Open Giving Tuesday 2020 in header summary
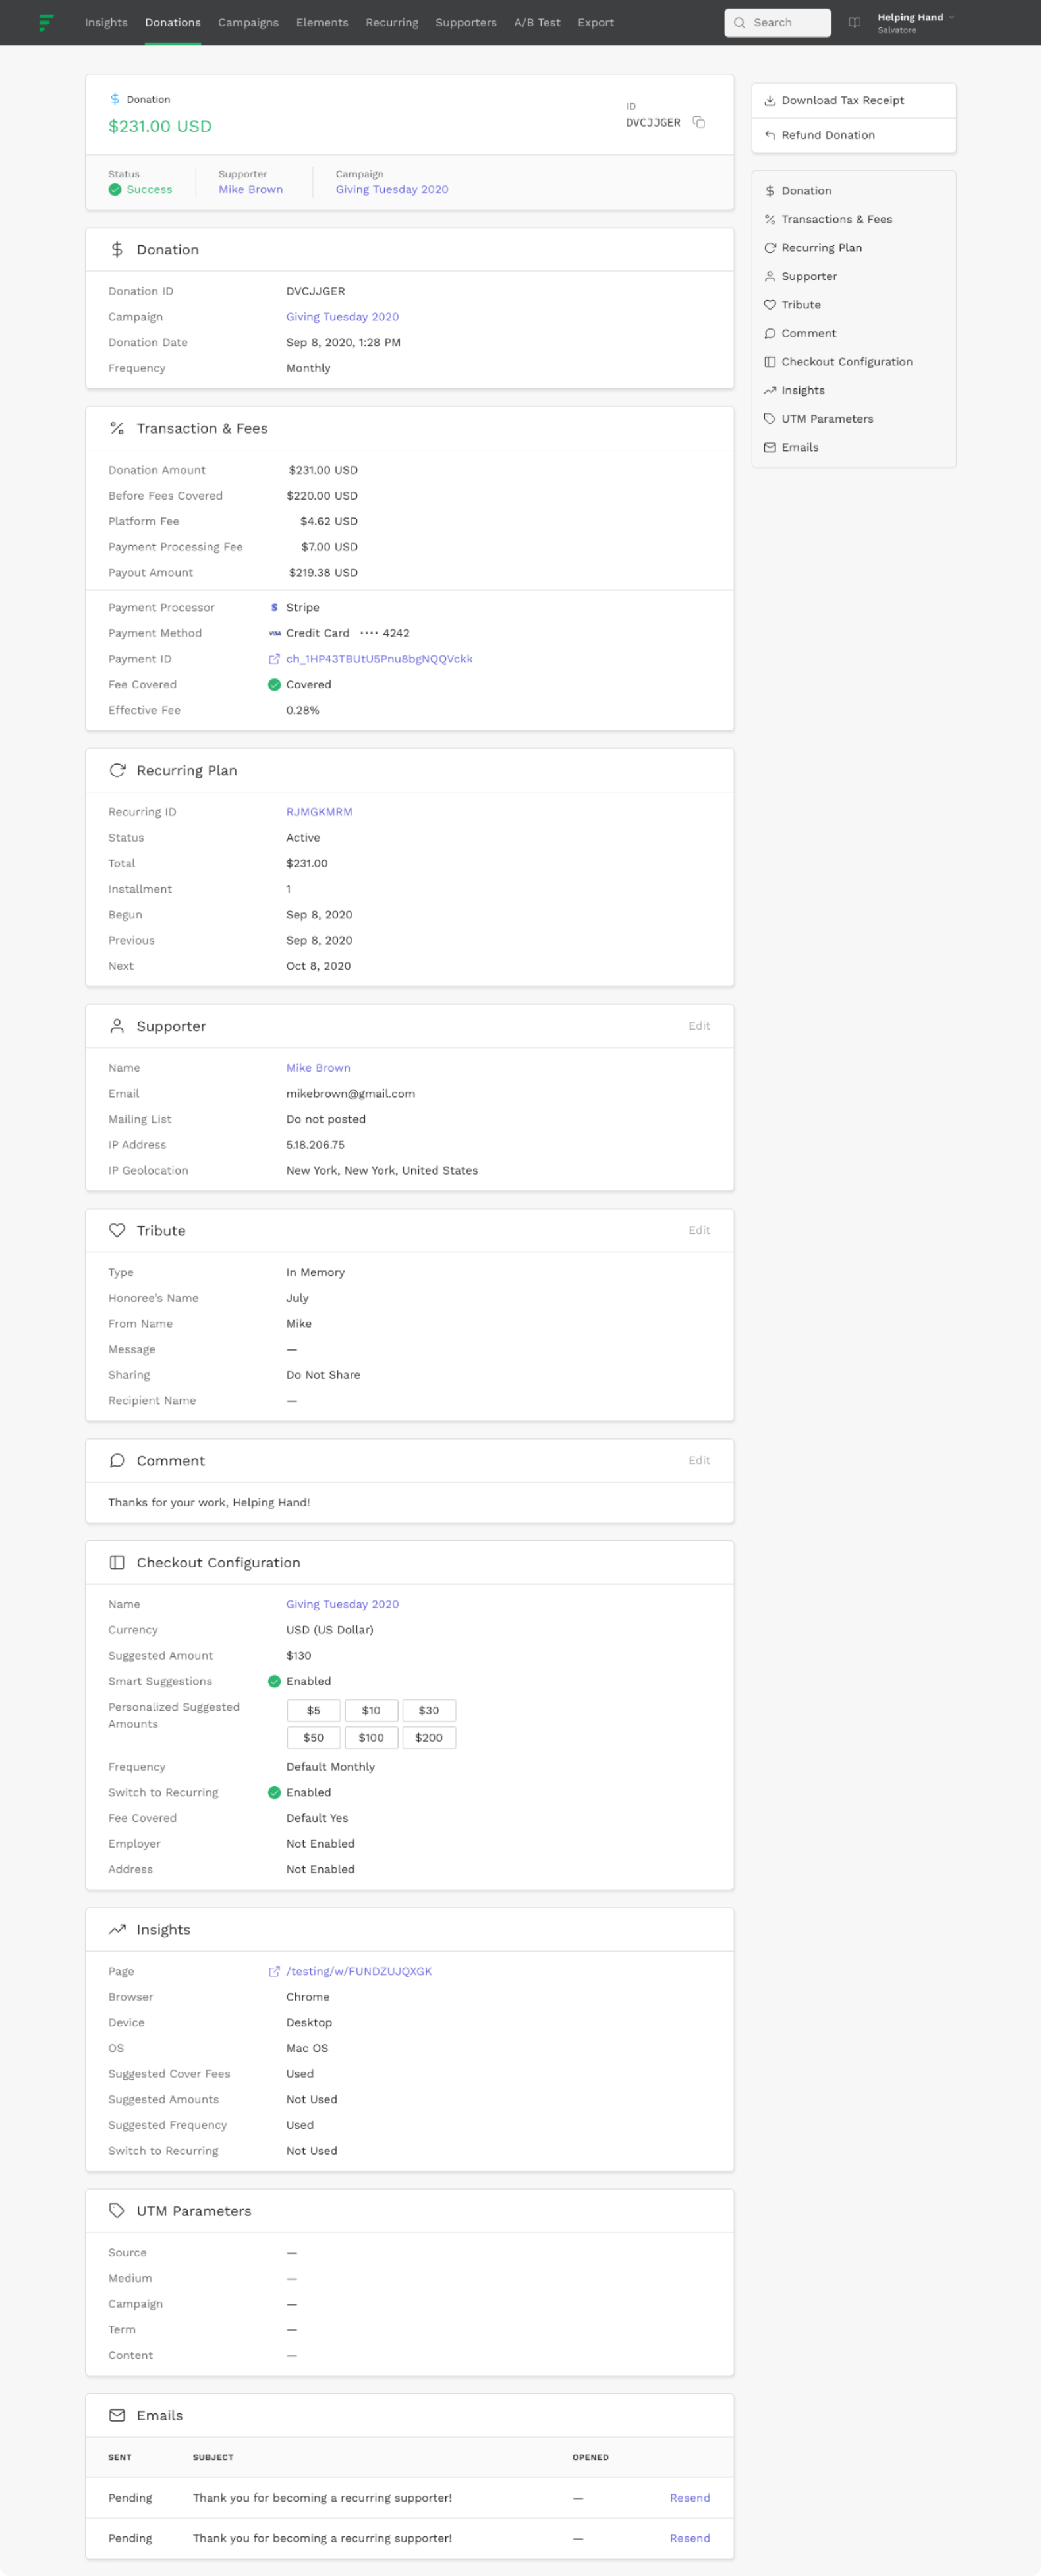 (392, 189)
